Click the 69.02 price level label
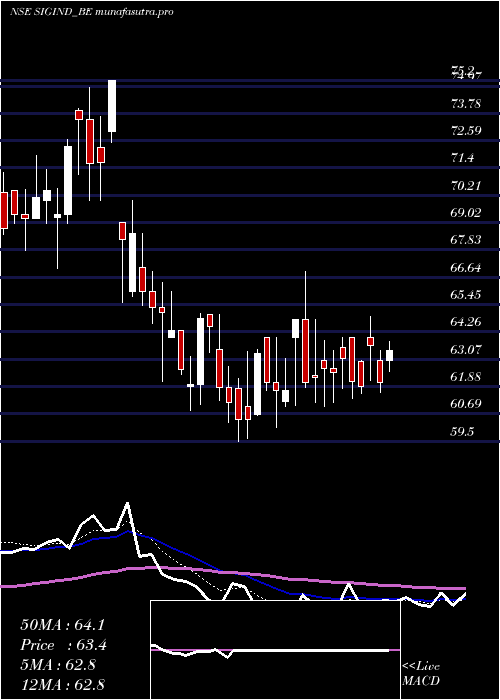Viewport: 500px width, 700px height. pyautogui.click(x=466, y=212)
